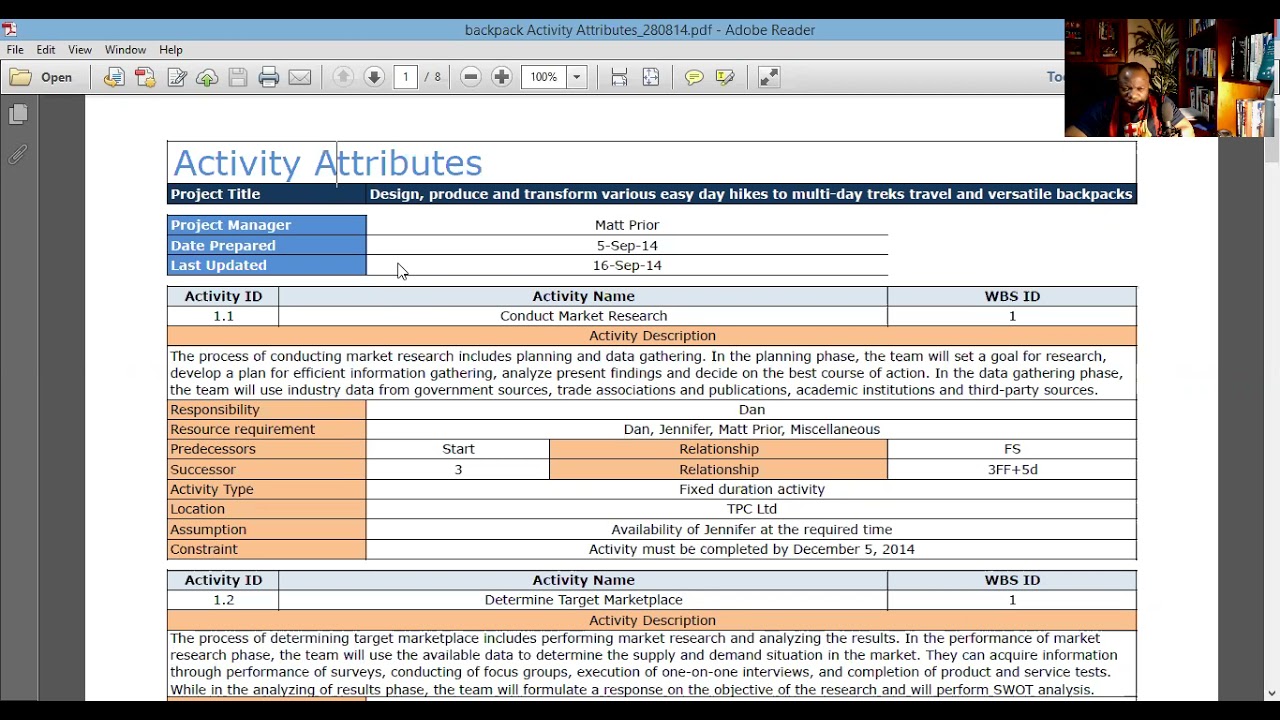Click the '16-Sep-14' last updated value
The height and width of the screenshot is (720, 1280).
(x=627, y=265)
